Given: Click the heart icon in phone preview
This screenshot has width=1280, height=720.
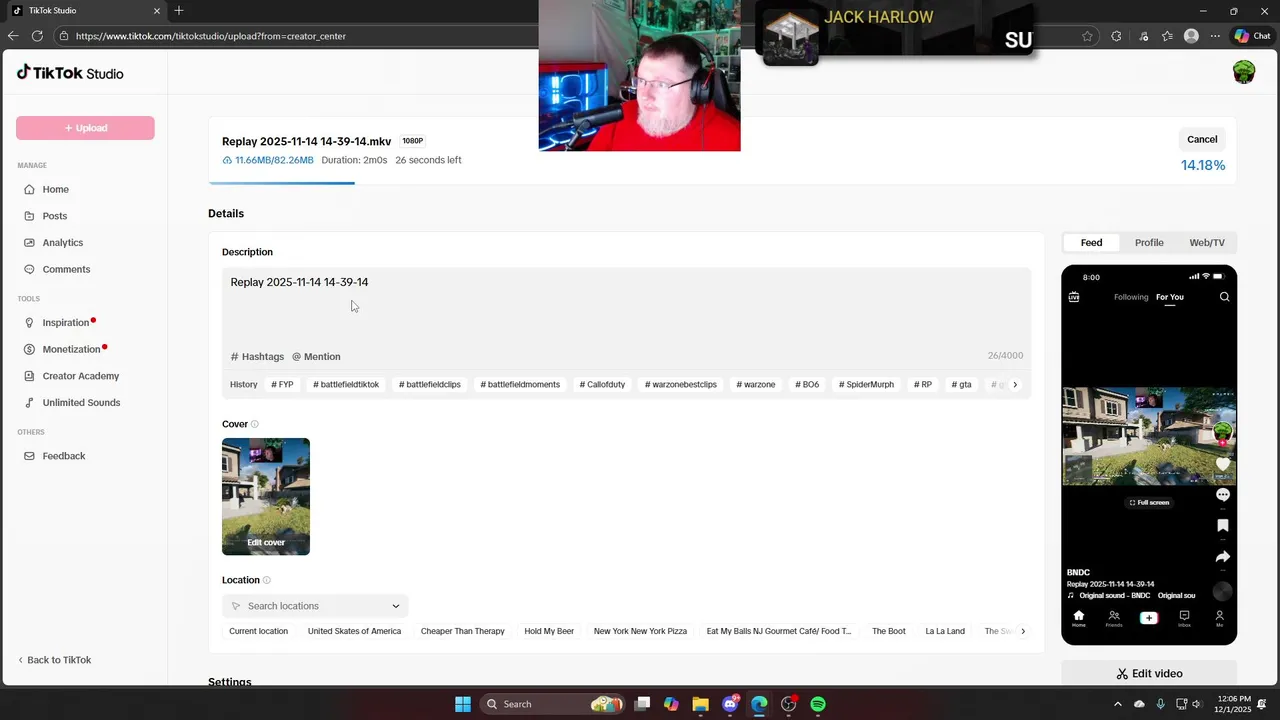Looking at the screenshot, I should (1222, 464).
